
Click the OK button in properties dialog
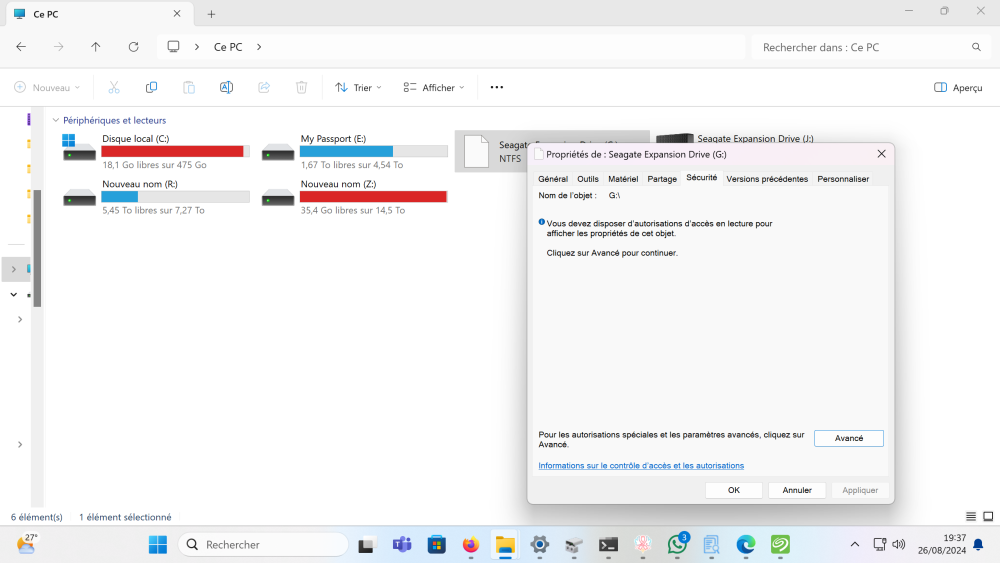click(733, 490)
